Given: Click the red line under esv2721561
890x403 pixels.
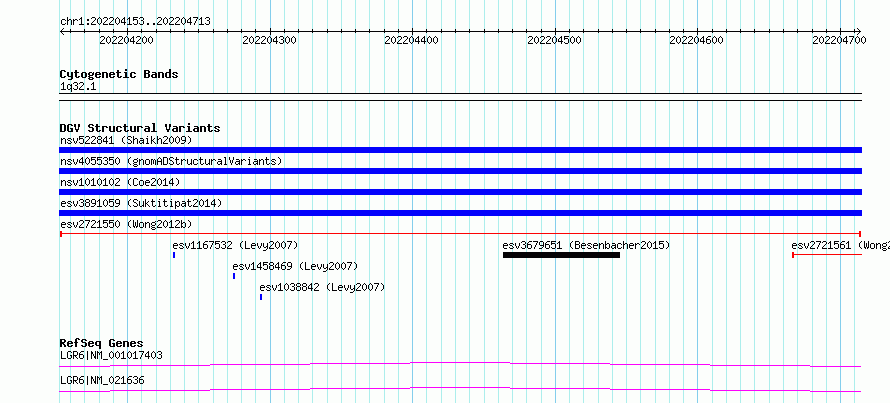Looking at the screenshot, I should pos(827,255).
